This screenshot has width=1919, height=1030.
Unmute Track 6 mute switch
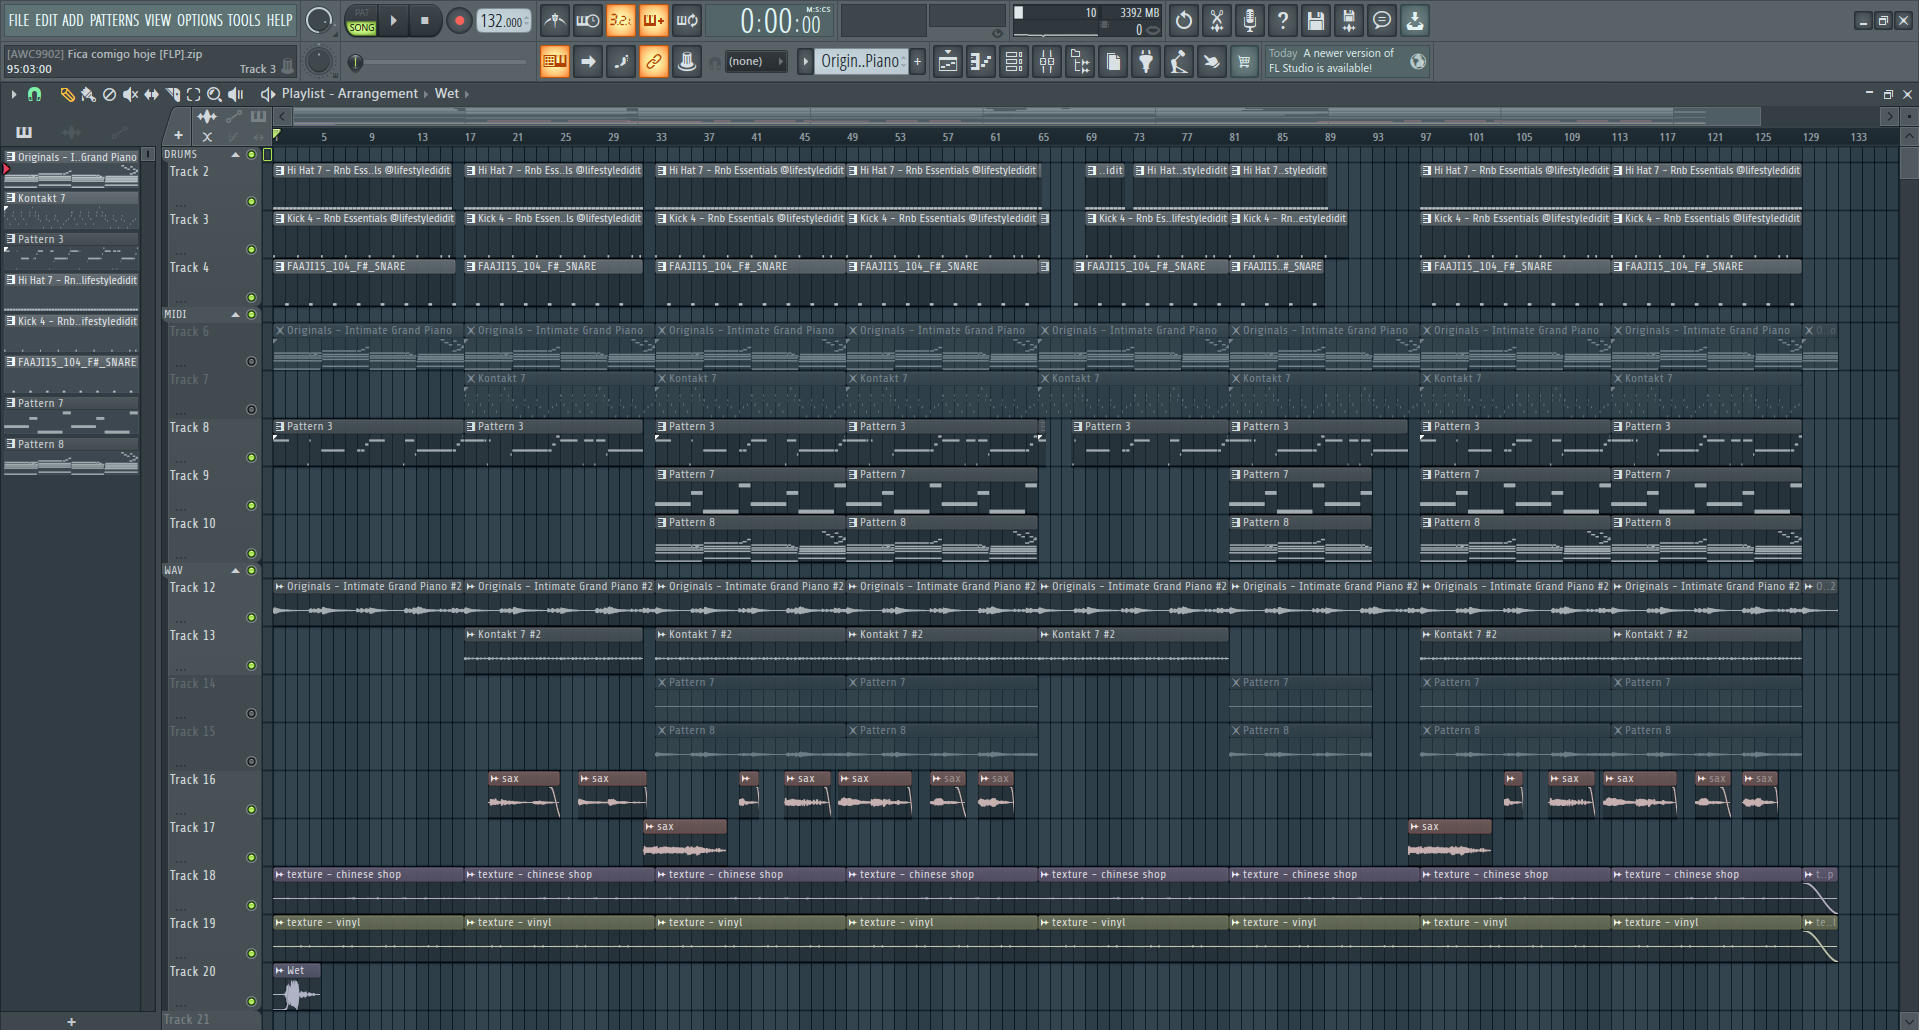[x=251, y=361]
